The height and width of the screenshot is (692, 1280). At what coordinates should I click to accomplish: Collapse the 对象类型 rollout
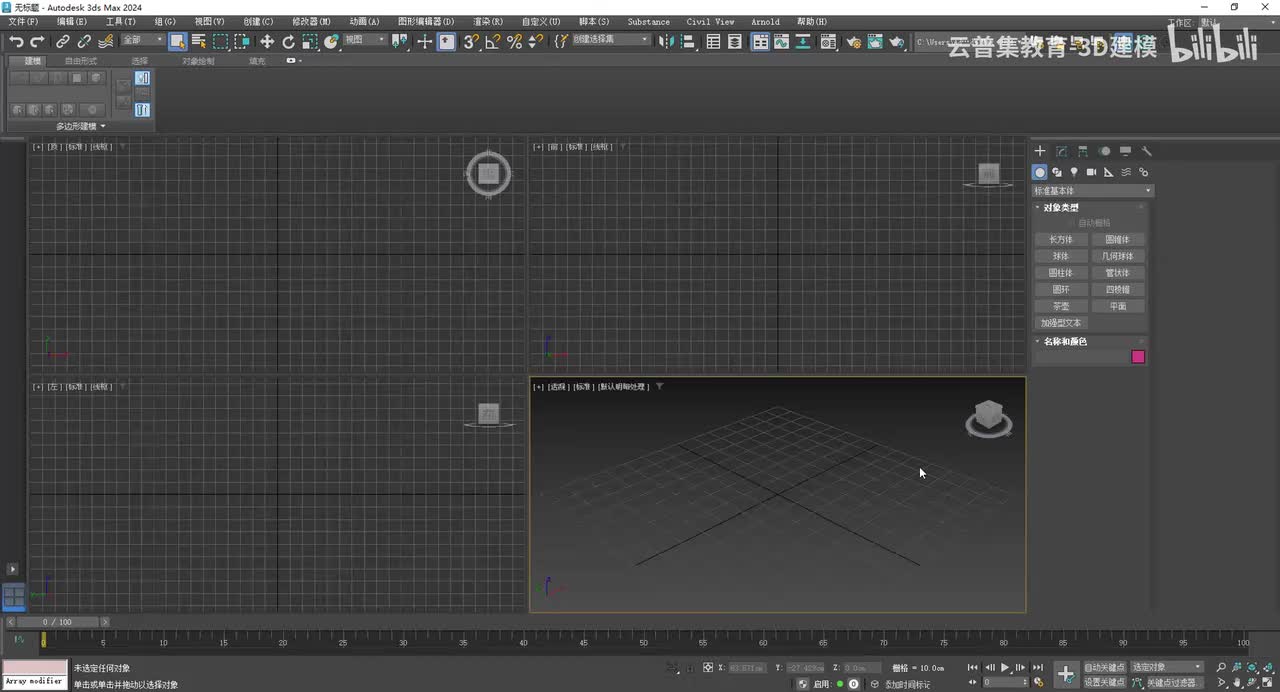(x=1061, y=208)
